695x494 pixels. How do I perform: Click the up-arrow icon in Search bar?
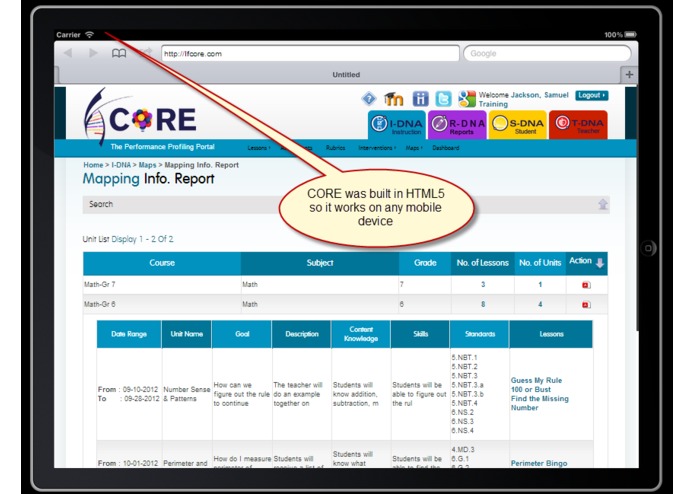click(x=603, y=204)
